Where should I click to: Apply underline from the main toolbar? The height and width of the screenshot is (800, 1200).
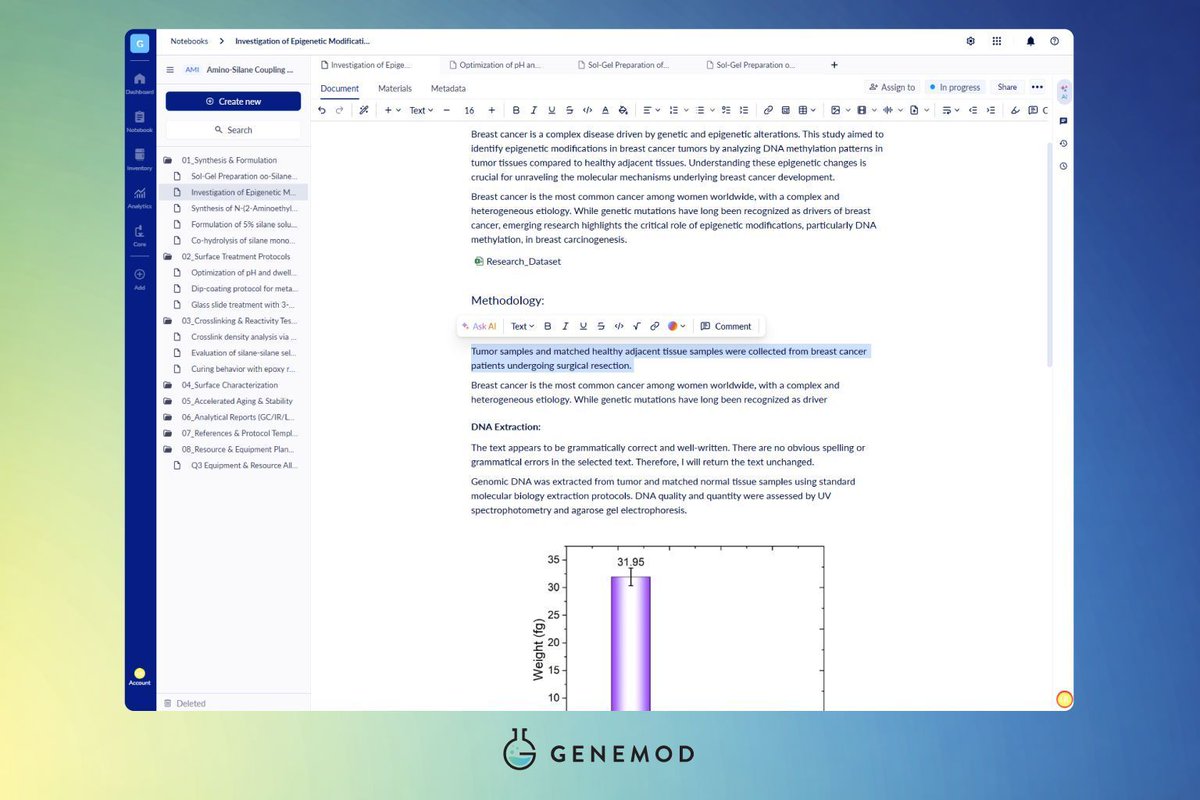click(x=552, y=110)
